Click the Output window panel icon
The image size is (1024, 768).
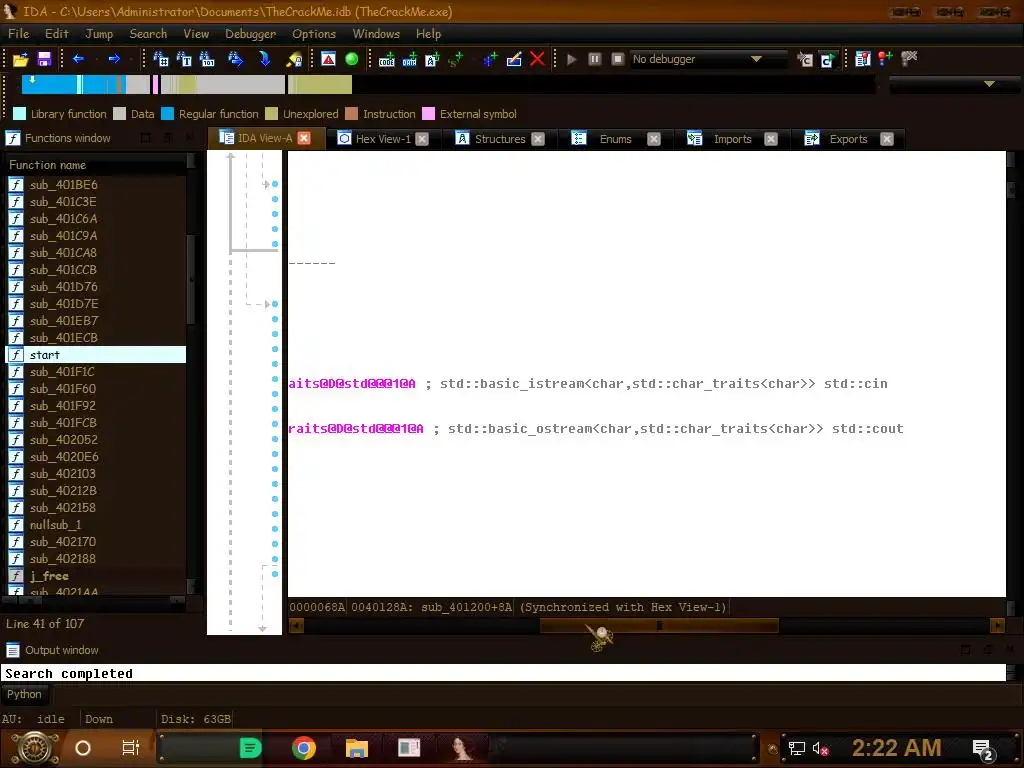[12, 650]
